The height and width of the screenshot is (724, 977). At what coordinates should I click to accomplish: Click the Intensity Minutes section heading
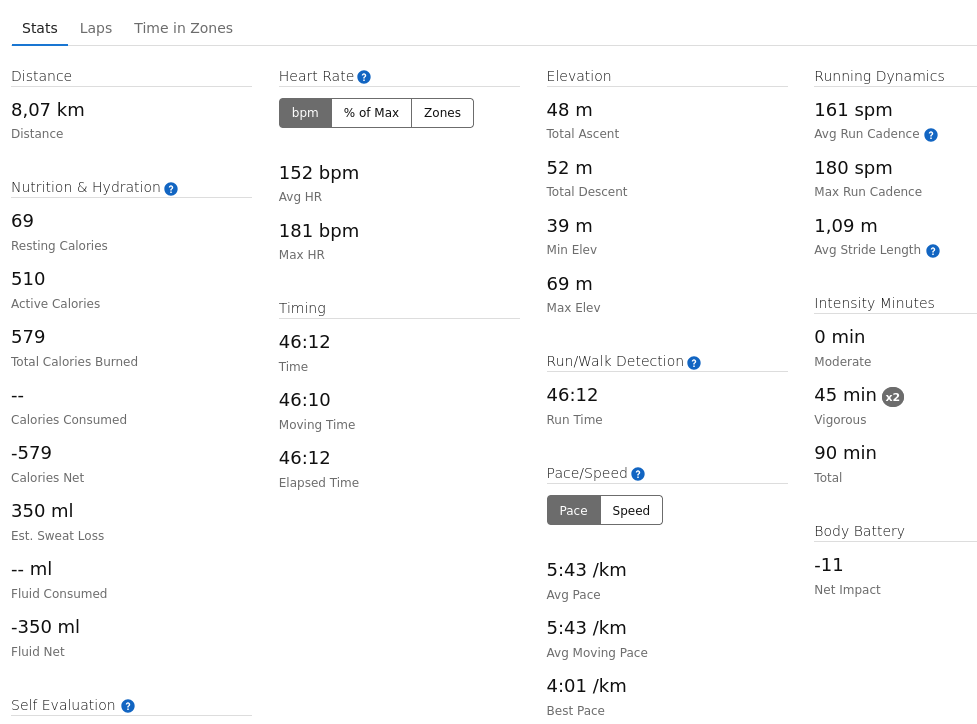[875, 303]
